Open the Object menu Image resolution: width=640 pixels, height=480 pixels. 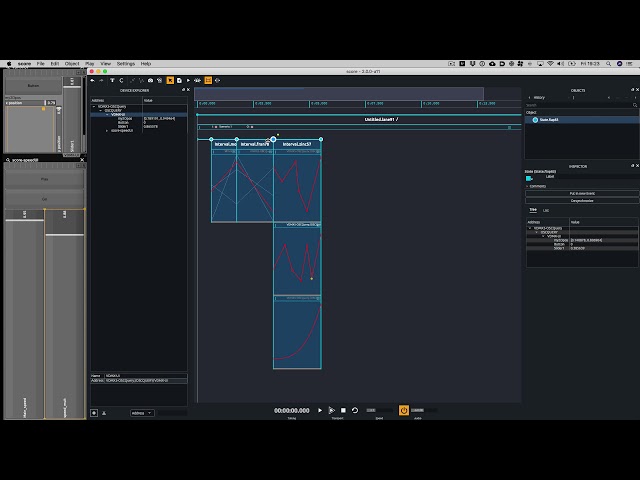(72, 64)
